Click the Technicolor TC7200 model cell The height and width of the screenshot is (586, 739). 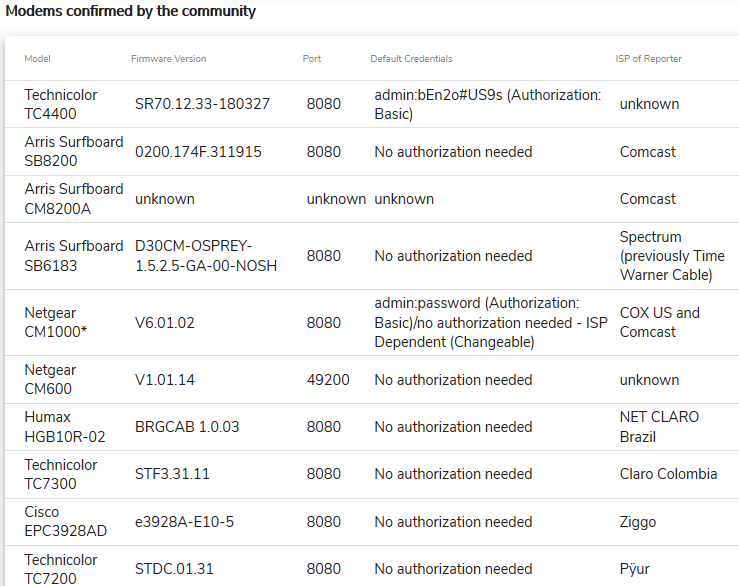[61, 569]
